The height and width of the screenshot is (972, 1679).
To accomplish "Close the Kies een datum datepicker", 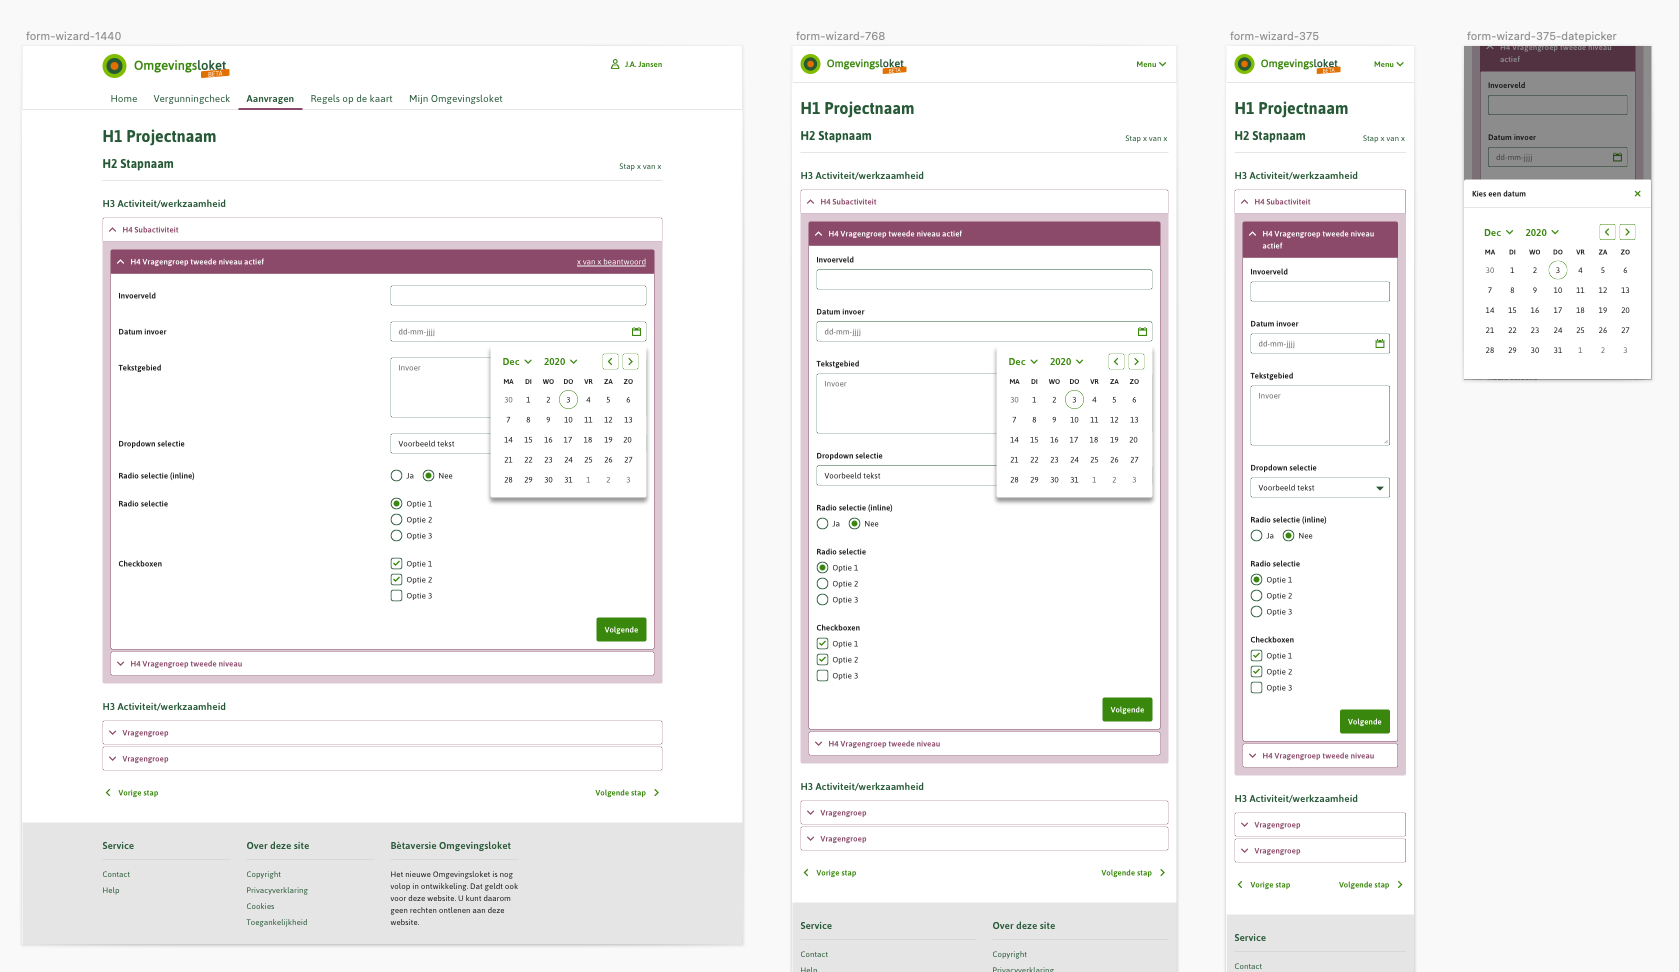I will coord(1637,194).
